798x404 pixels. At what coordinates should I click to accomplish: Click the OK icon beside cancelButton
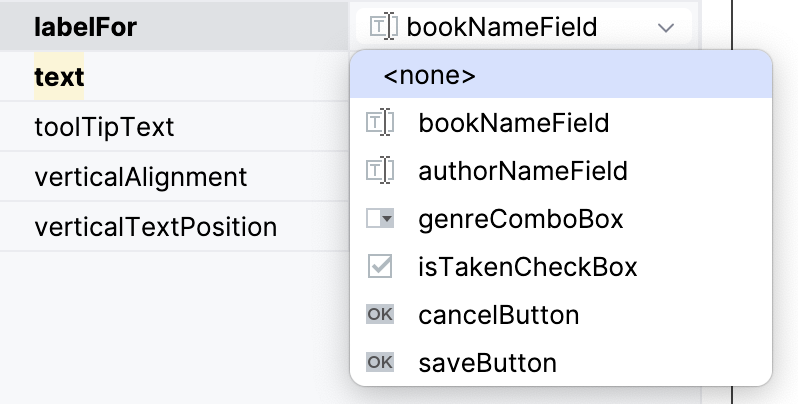pos(381,315)
